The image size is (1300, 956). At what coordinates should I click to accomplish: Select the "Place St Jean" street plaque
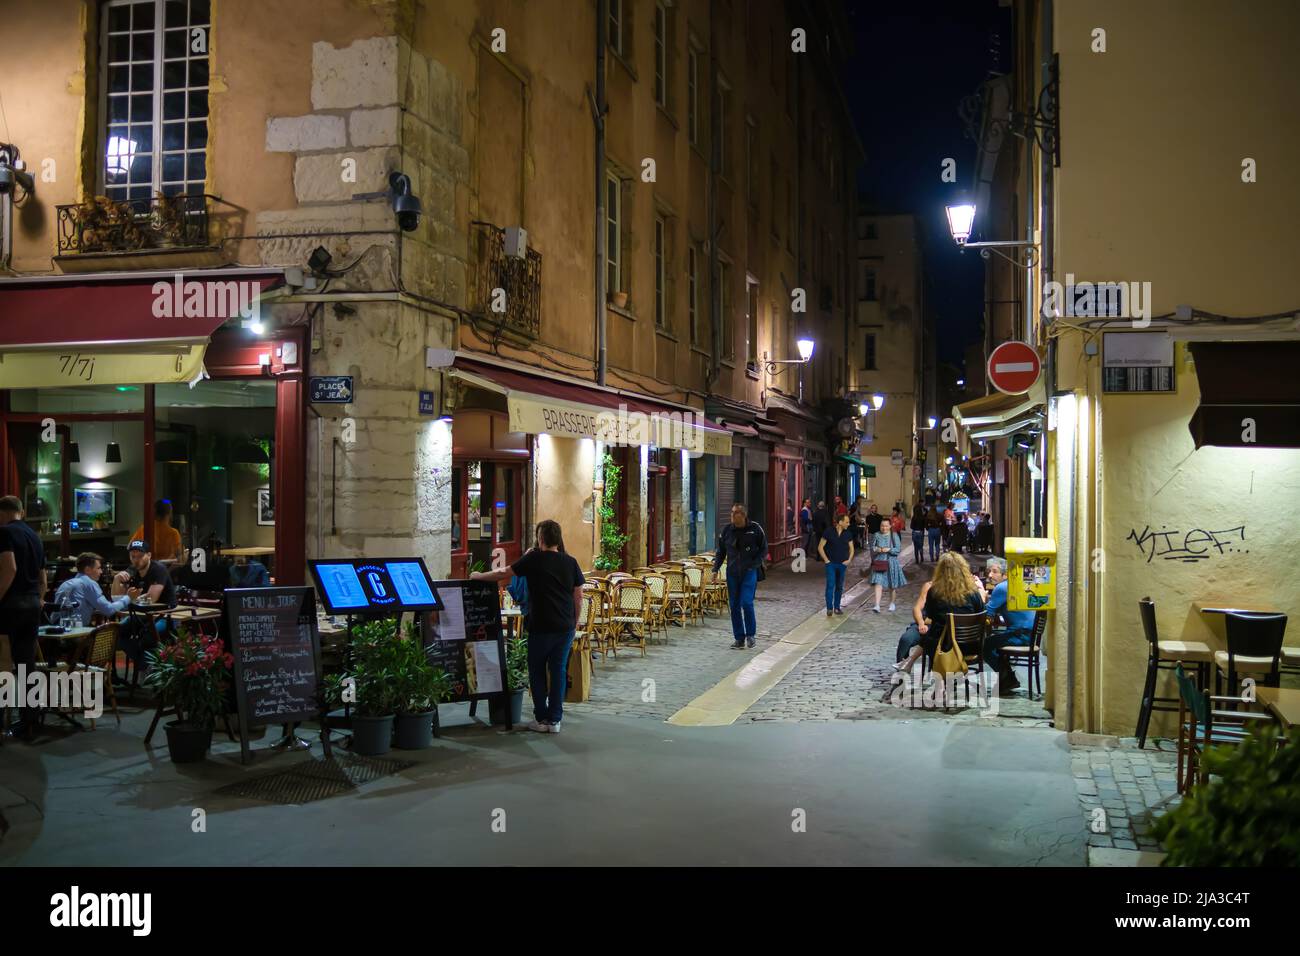[329, 390]
